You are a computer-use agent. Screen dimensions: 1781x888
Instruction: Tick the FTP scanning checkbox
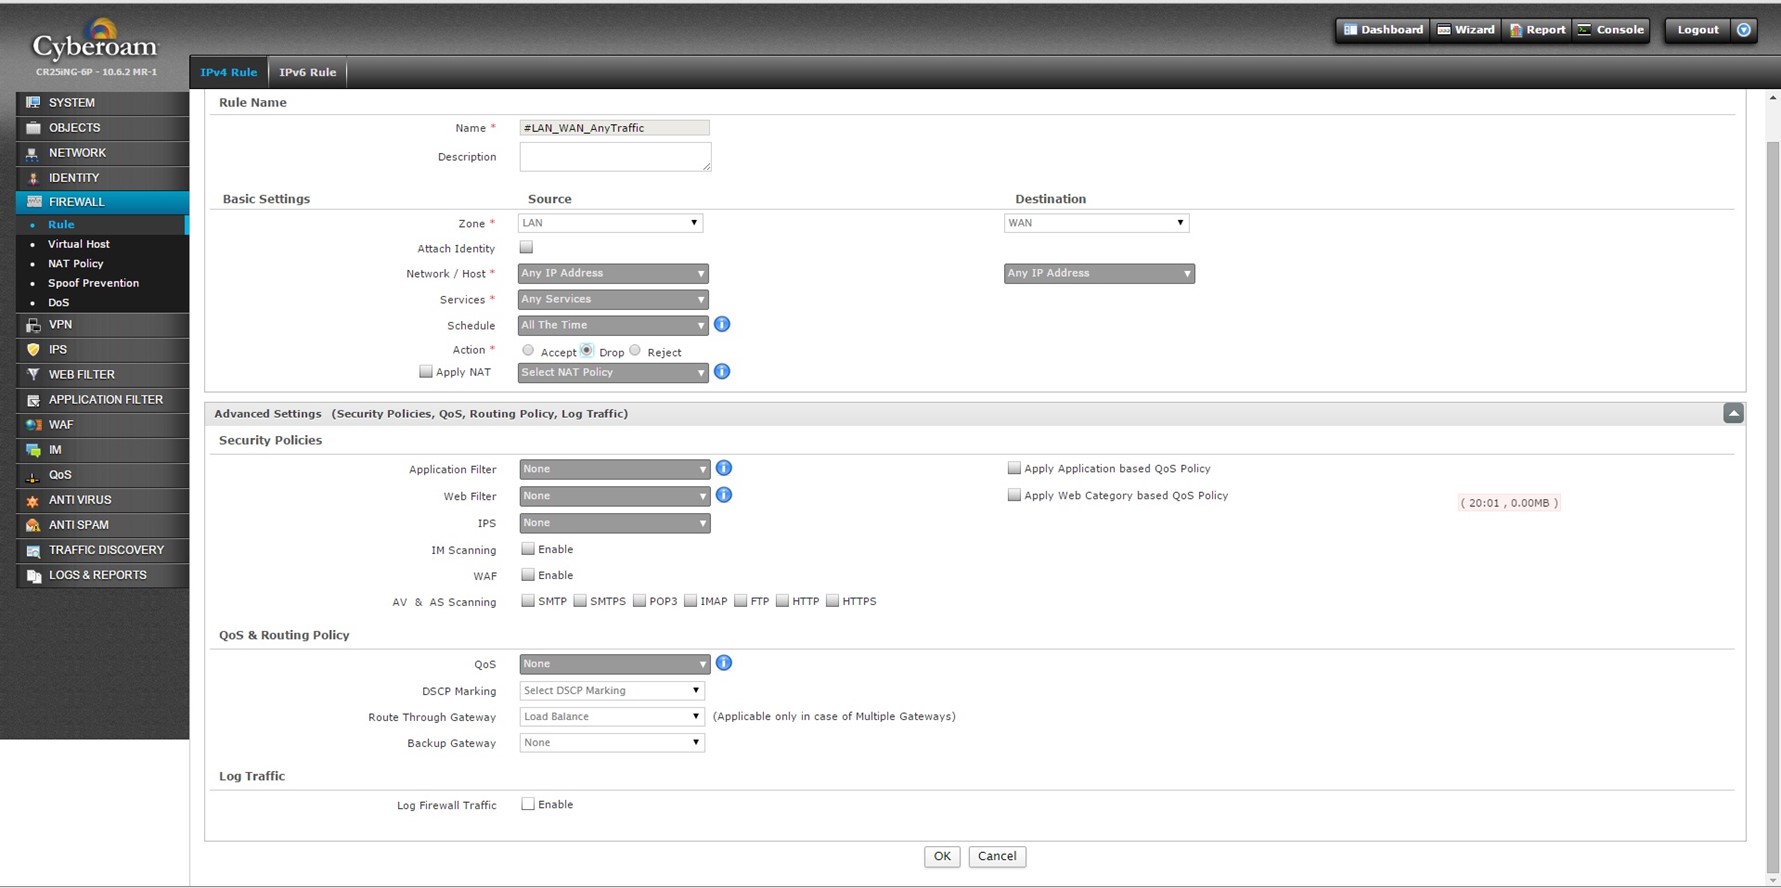[x=740, y=601]
